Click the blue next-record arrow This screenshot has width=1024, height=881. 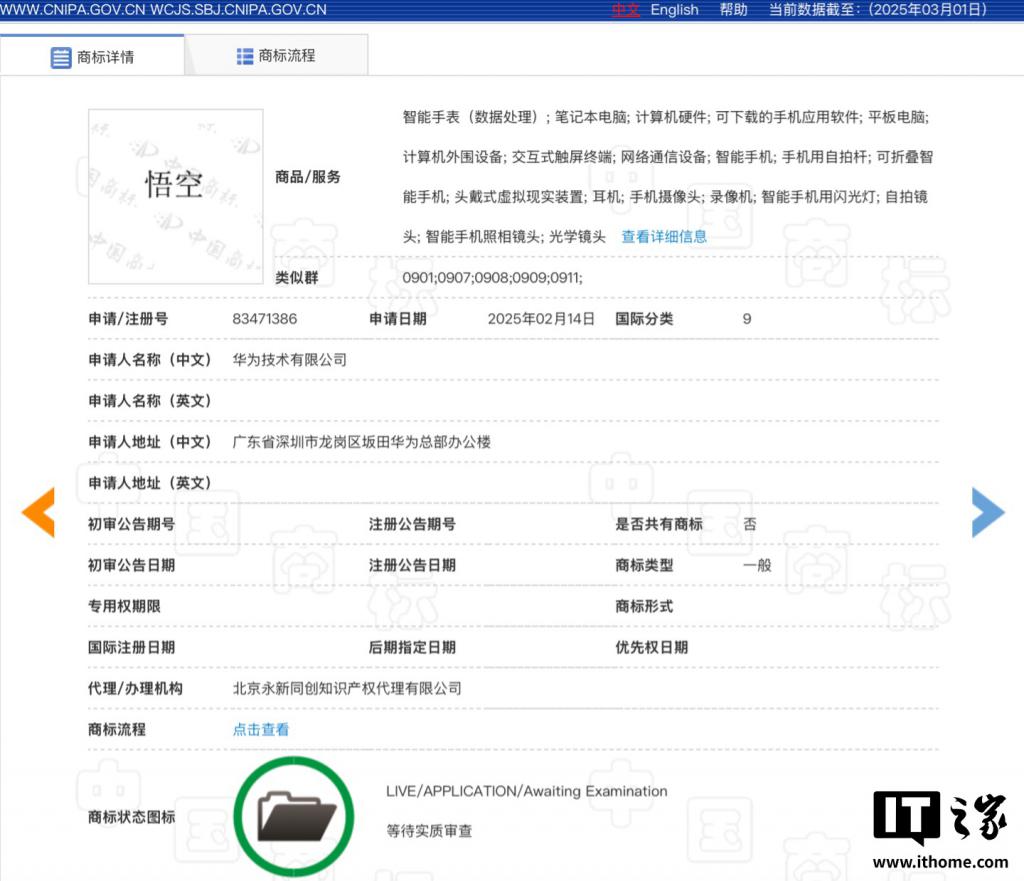988,513
